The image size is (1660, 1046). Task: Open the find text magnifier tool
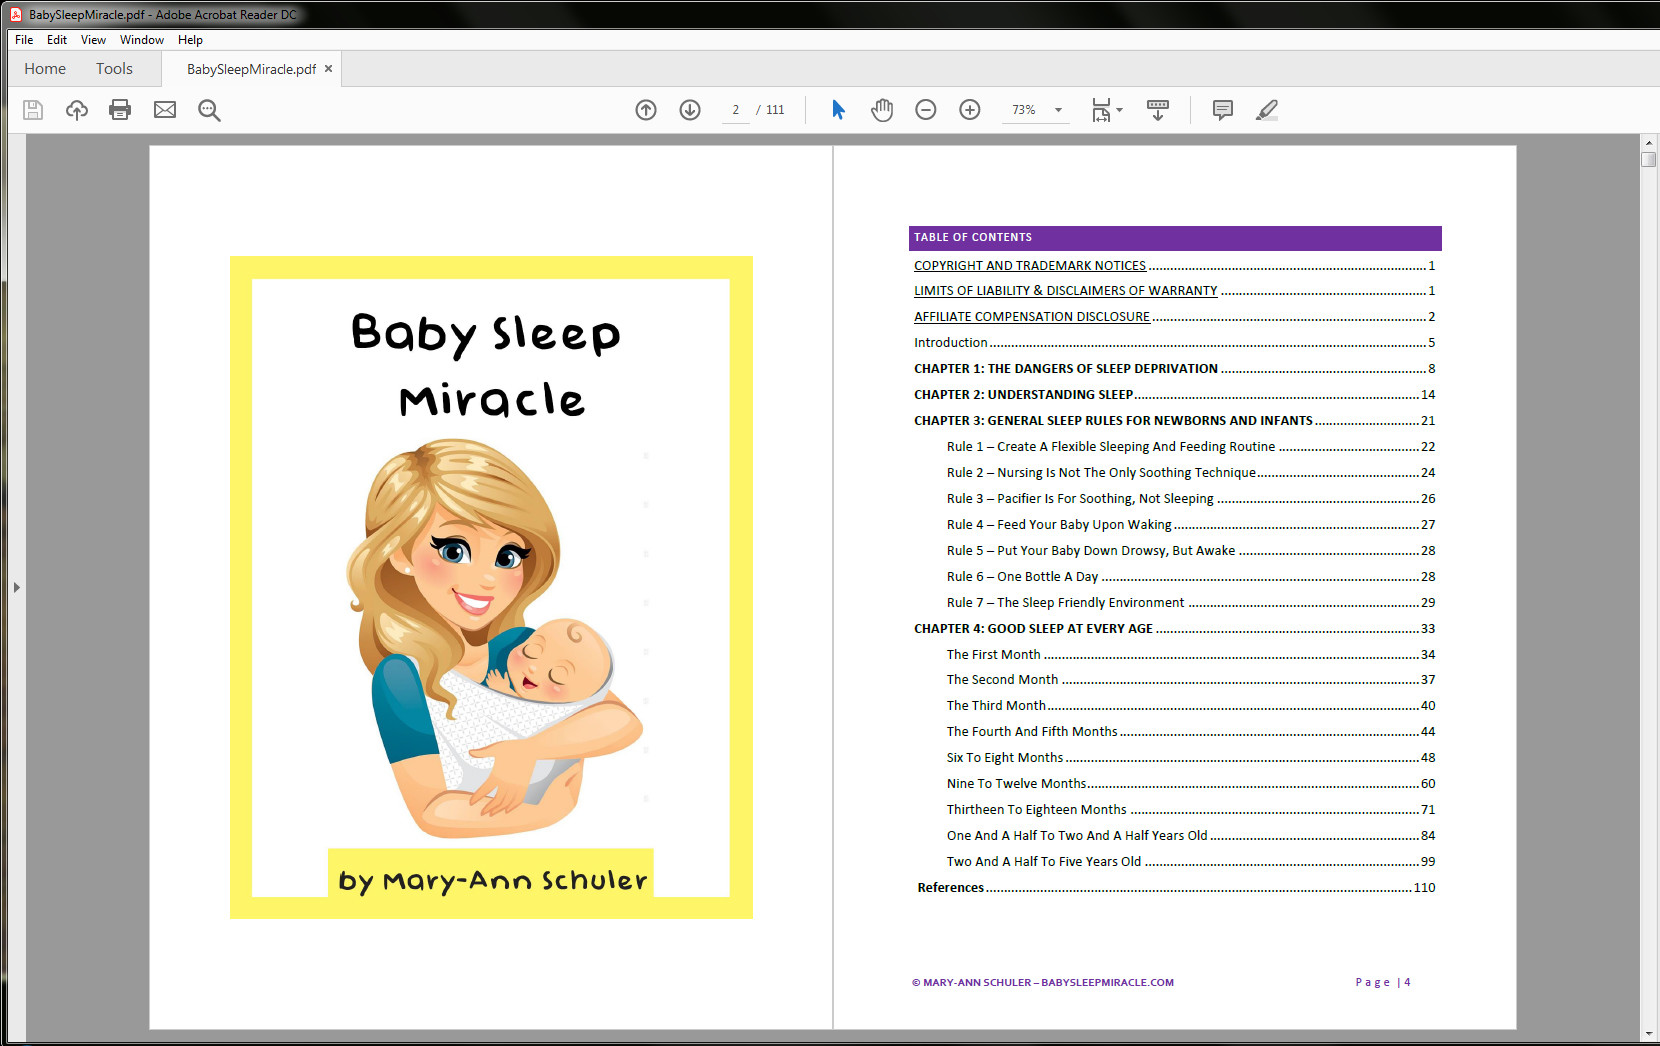(x=209, y=110)
